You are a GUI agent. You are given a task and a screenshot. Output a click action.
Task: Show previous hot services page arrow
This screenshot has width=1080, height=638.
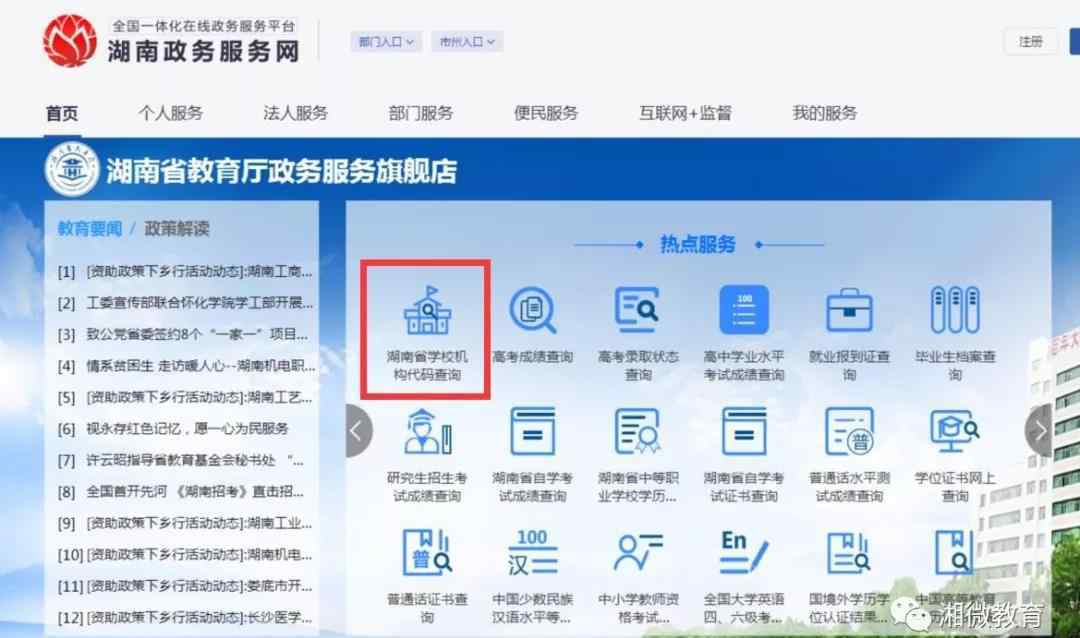coord(357,431)
